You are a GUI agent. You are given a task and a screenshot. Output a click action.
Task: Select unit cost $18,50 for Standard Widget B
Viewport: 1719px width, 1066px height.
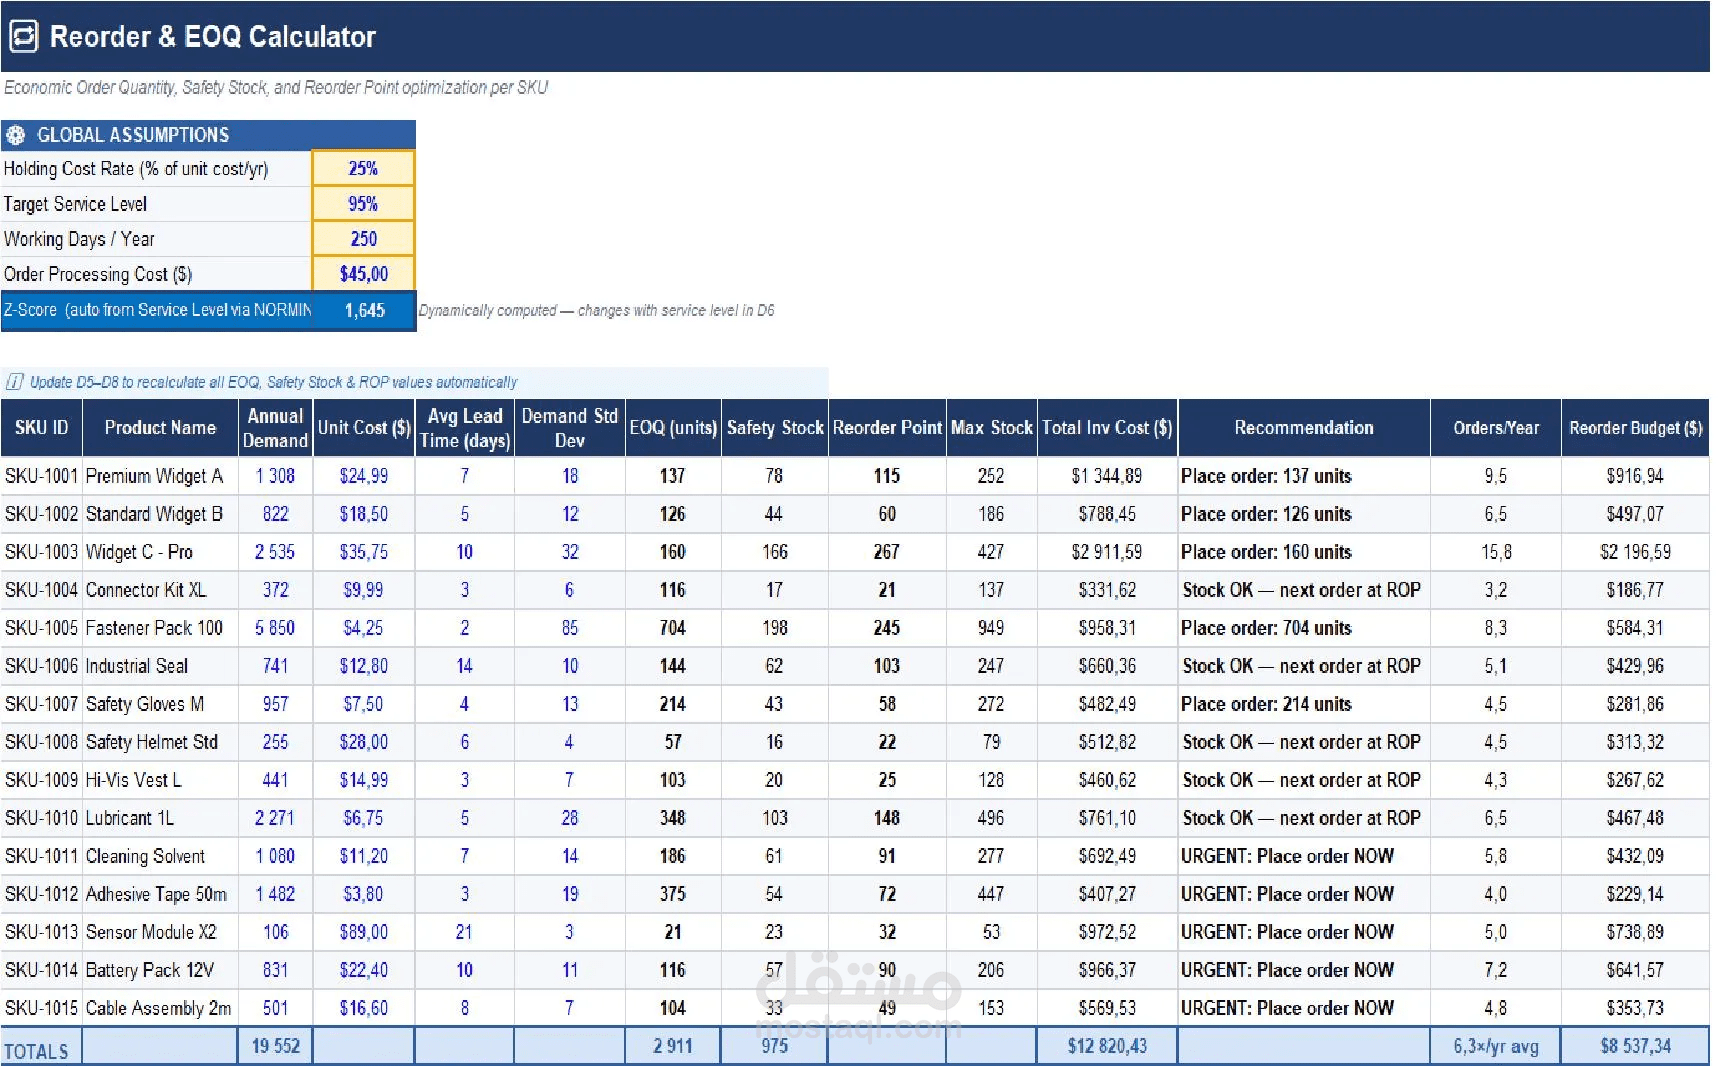pos(364,514)
